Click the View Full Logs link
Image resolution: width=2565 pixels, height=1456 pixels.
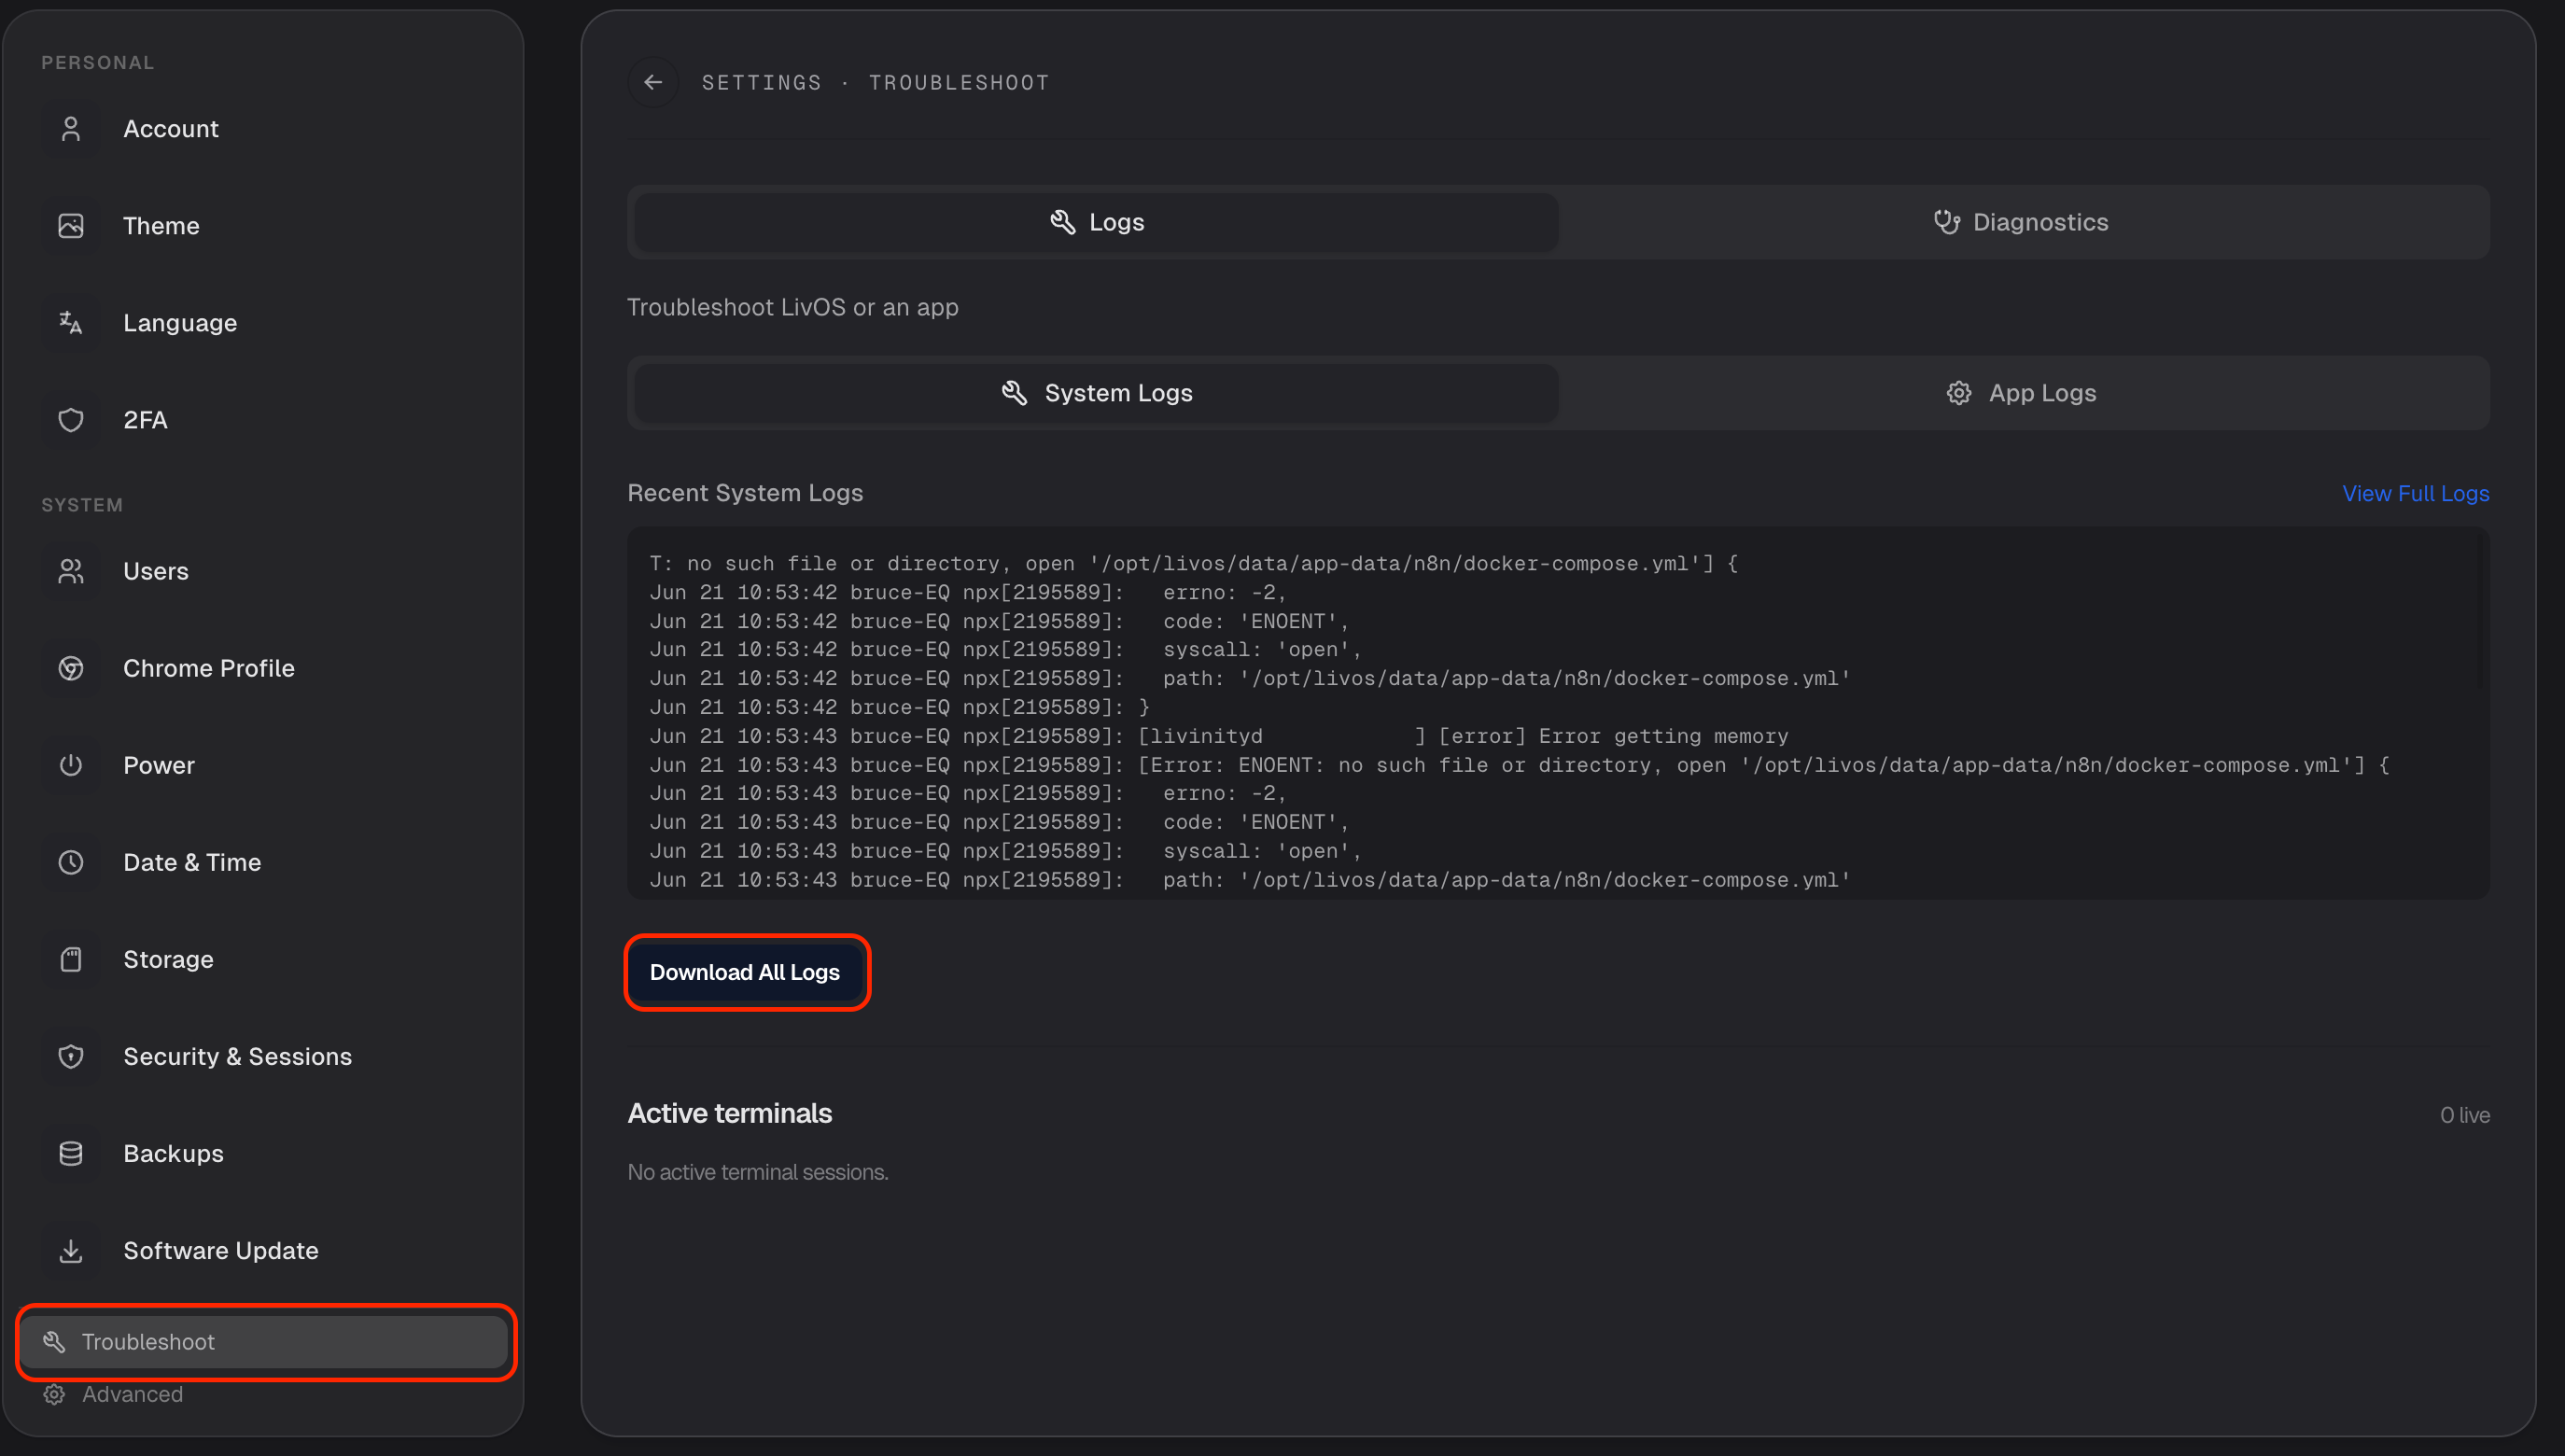(x=2415, y=493)
